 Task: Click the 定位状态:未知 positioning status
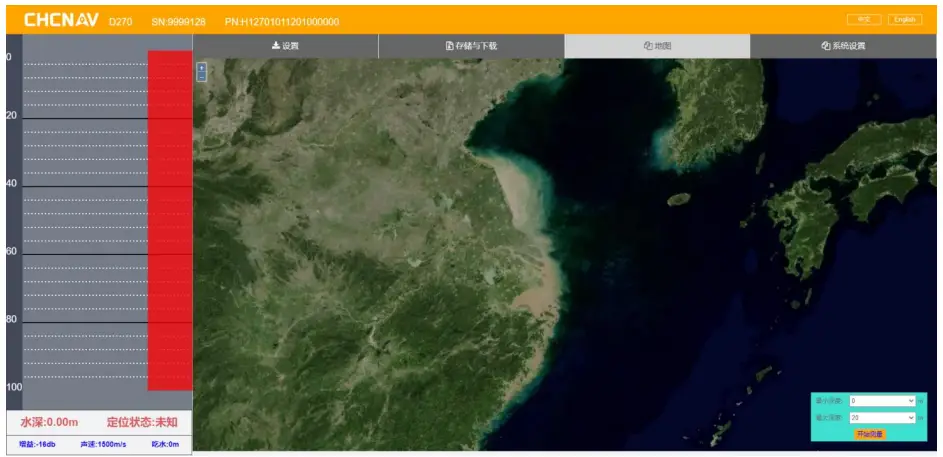142,422
